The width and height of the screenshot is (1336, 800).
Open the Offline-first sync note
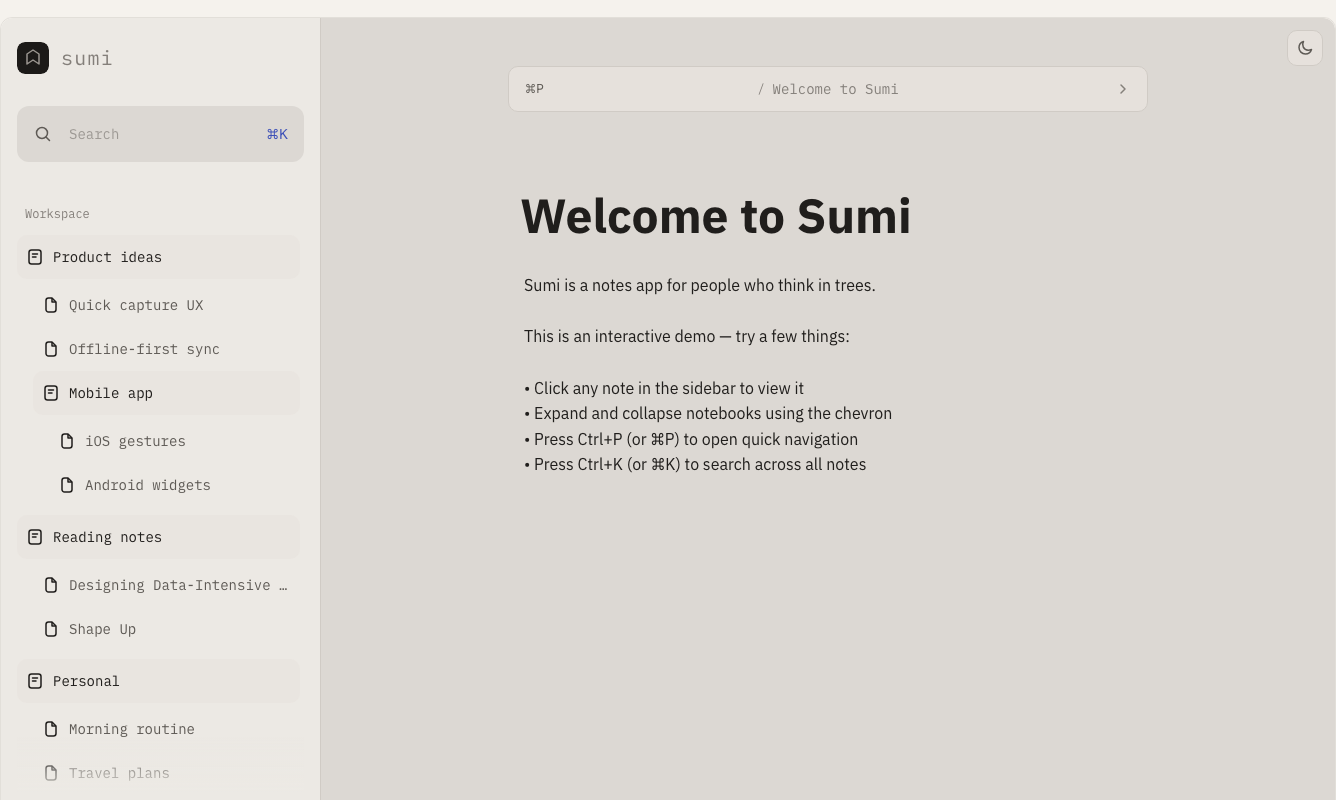(x=143, y=349)
